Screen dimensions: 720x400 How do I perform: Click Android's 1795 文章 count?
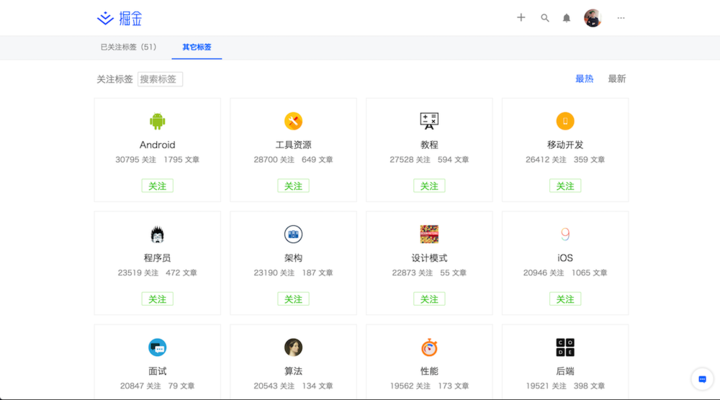[181, 159]
